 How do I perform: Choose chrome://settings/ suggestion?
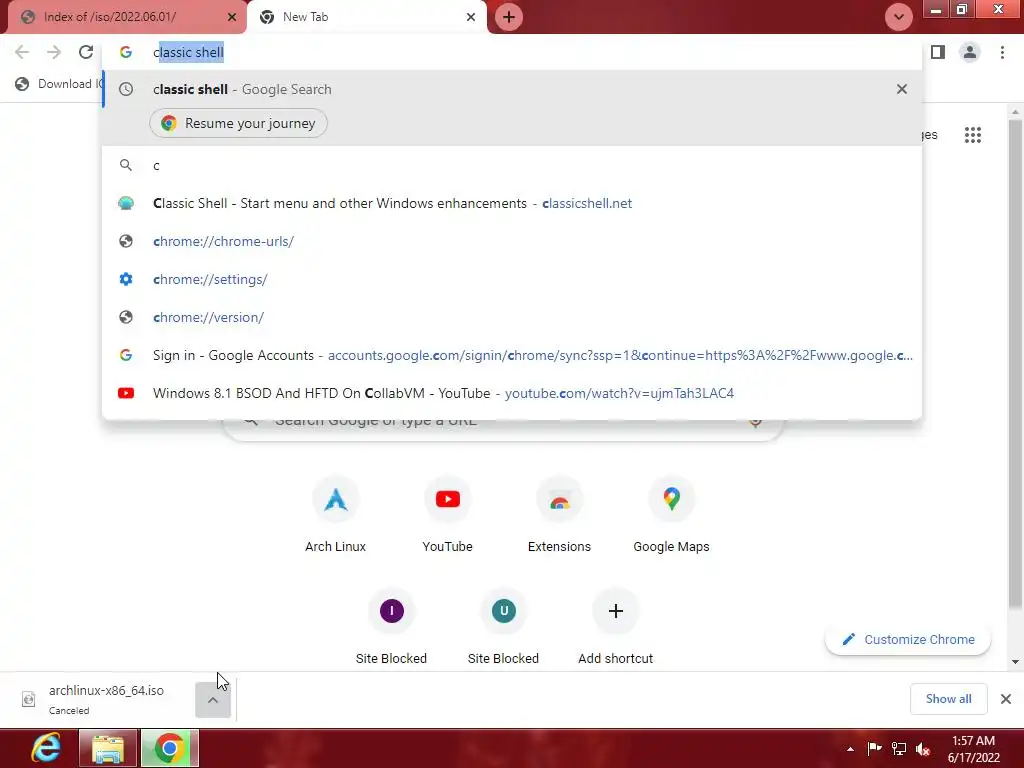512,279
